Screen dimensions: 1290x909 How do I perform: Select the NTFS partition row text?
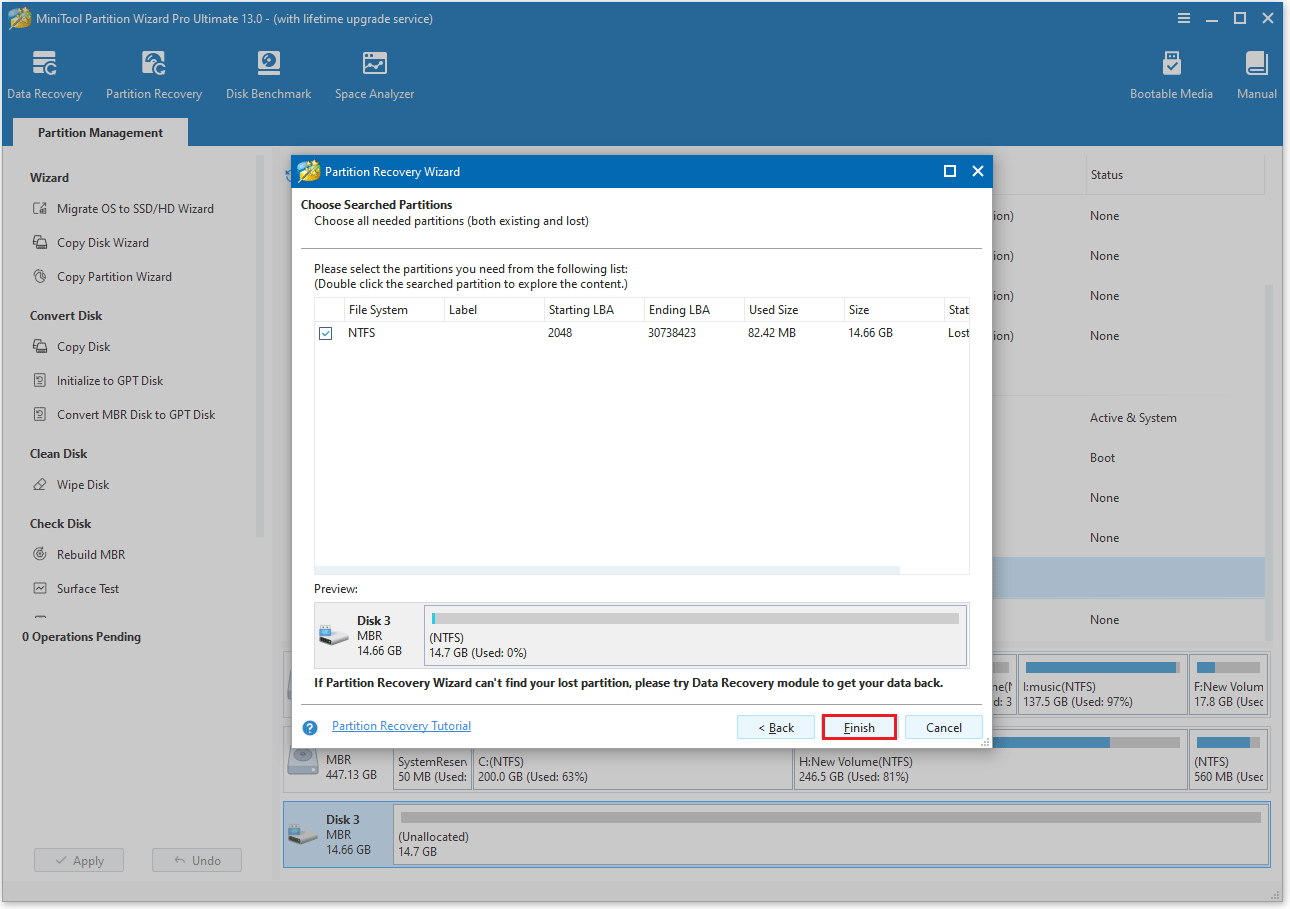pyautogui.click(x=362, y=333)
